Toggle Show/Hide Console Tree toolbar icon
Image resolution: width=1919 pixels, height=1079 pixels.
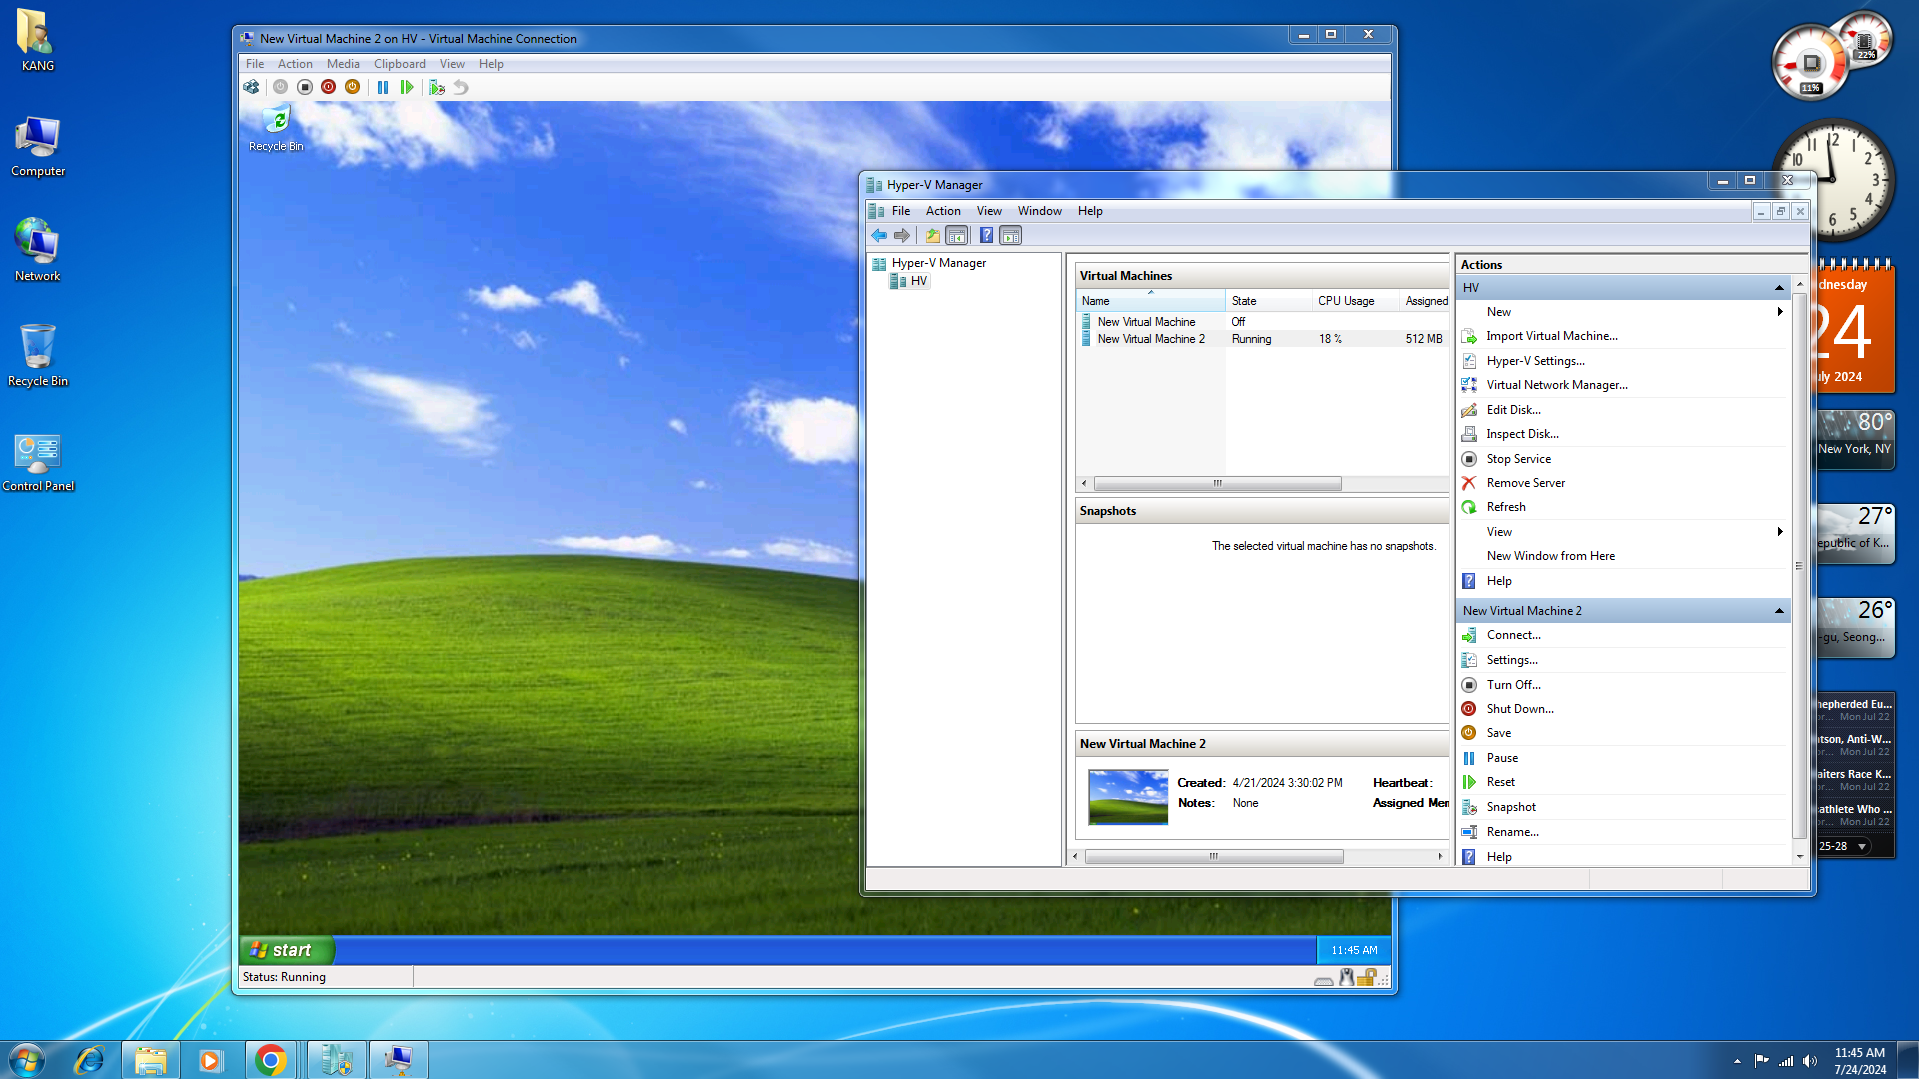[956, 235]
